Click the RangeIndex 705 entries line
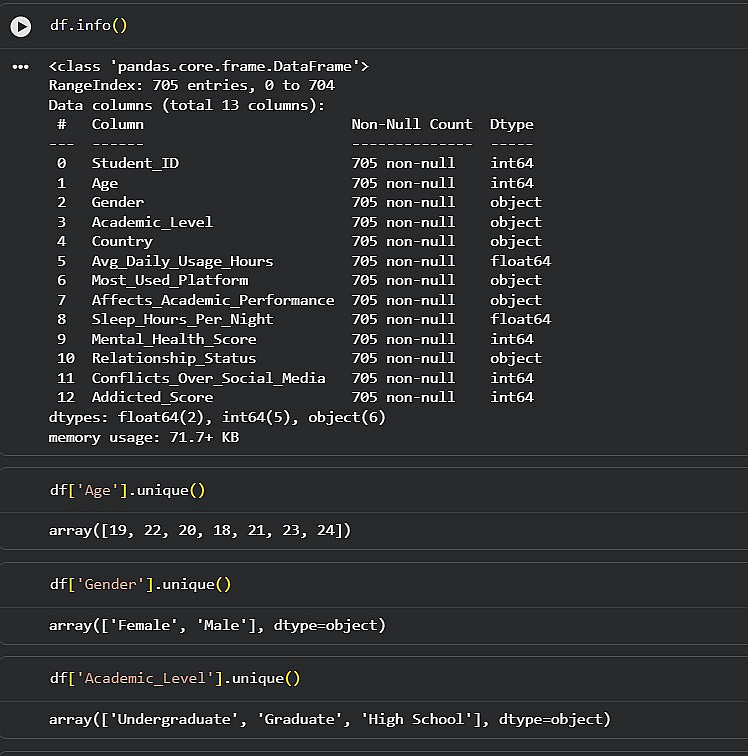Image resolution: width=748 pixels, height=756 pixels. point(191,86)
